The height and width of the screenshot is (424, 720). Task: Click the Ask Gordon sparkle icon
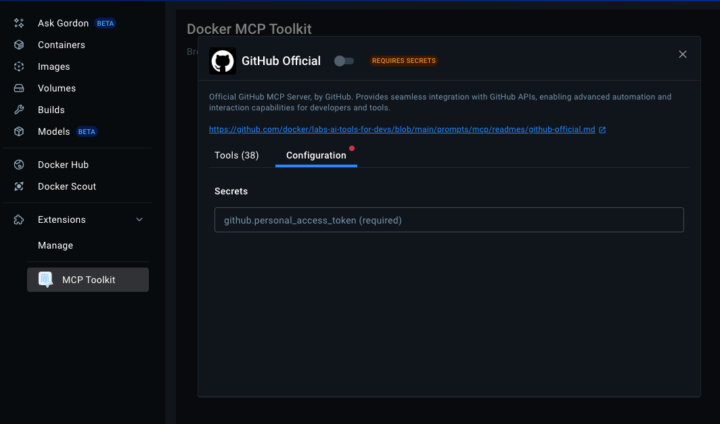pos(19,23)
